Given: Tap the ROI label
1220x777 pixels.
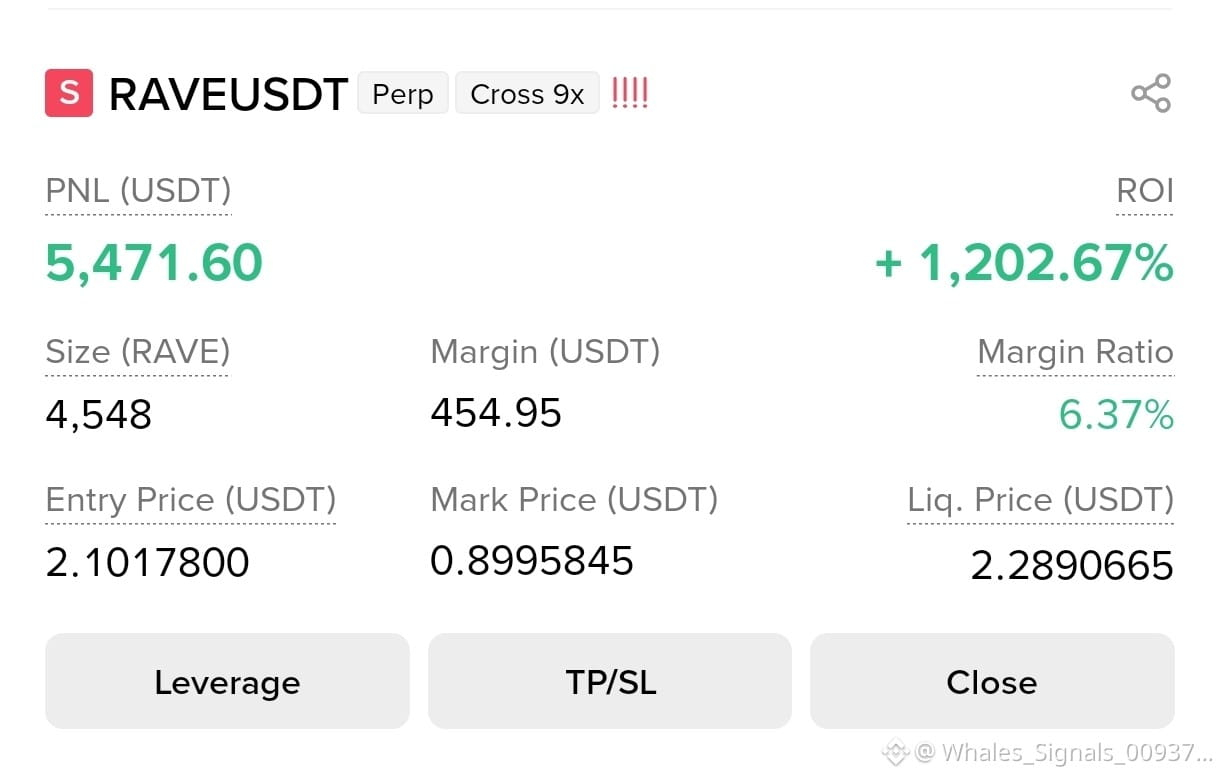Looking at the screenshot, I should 1145,190.
